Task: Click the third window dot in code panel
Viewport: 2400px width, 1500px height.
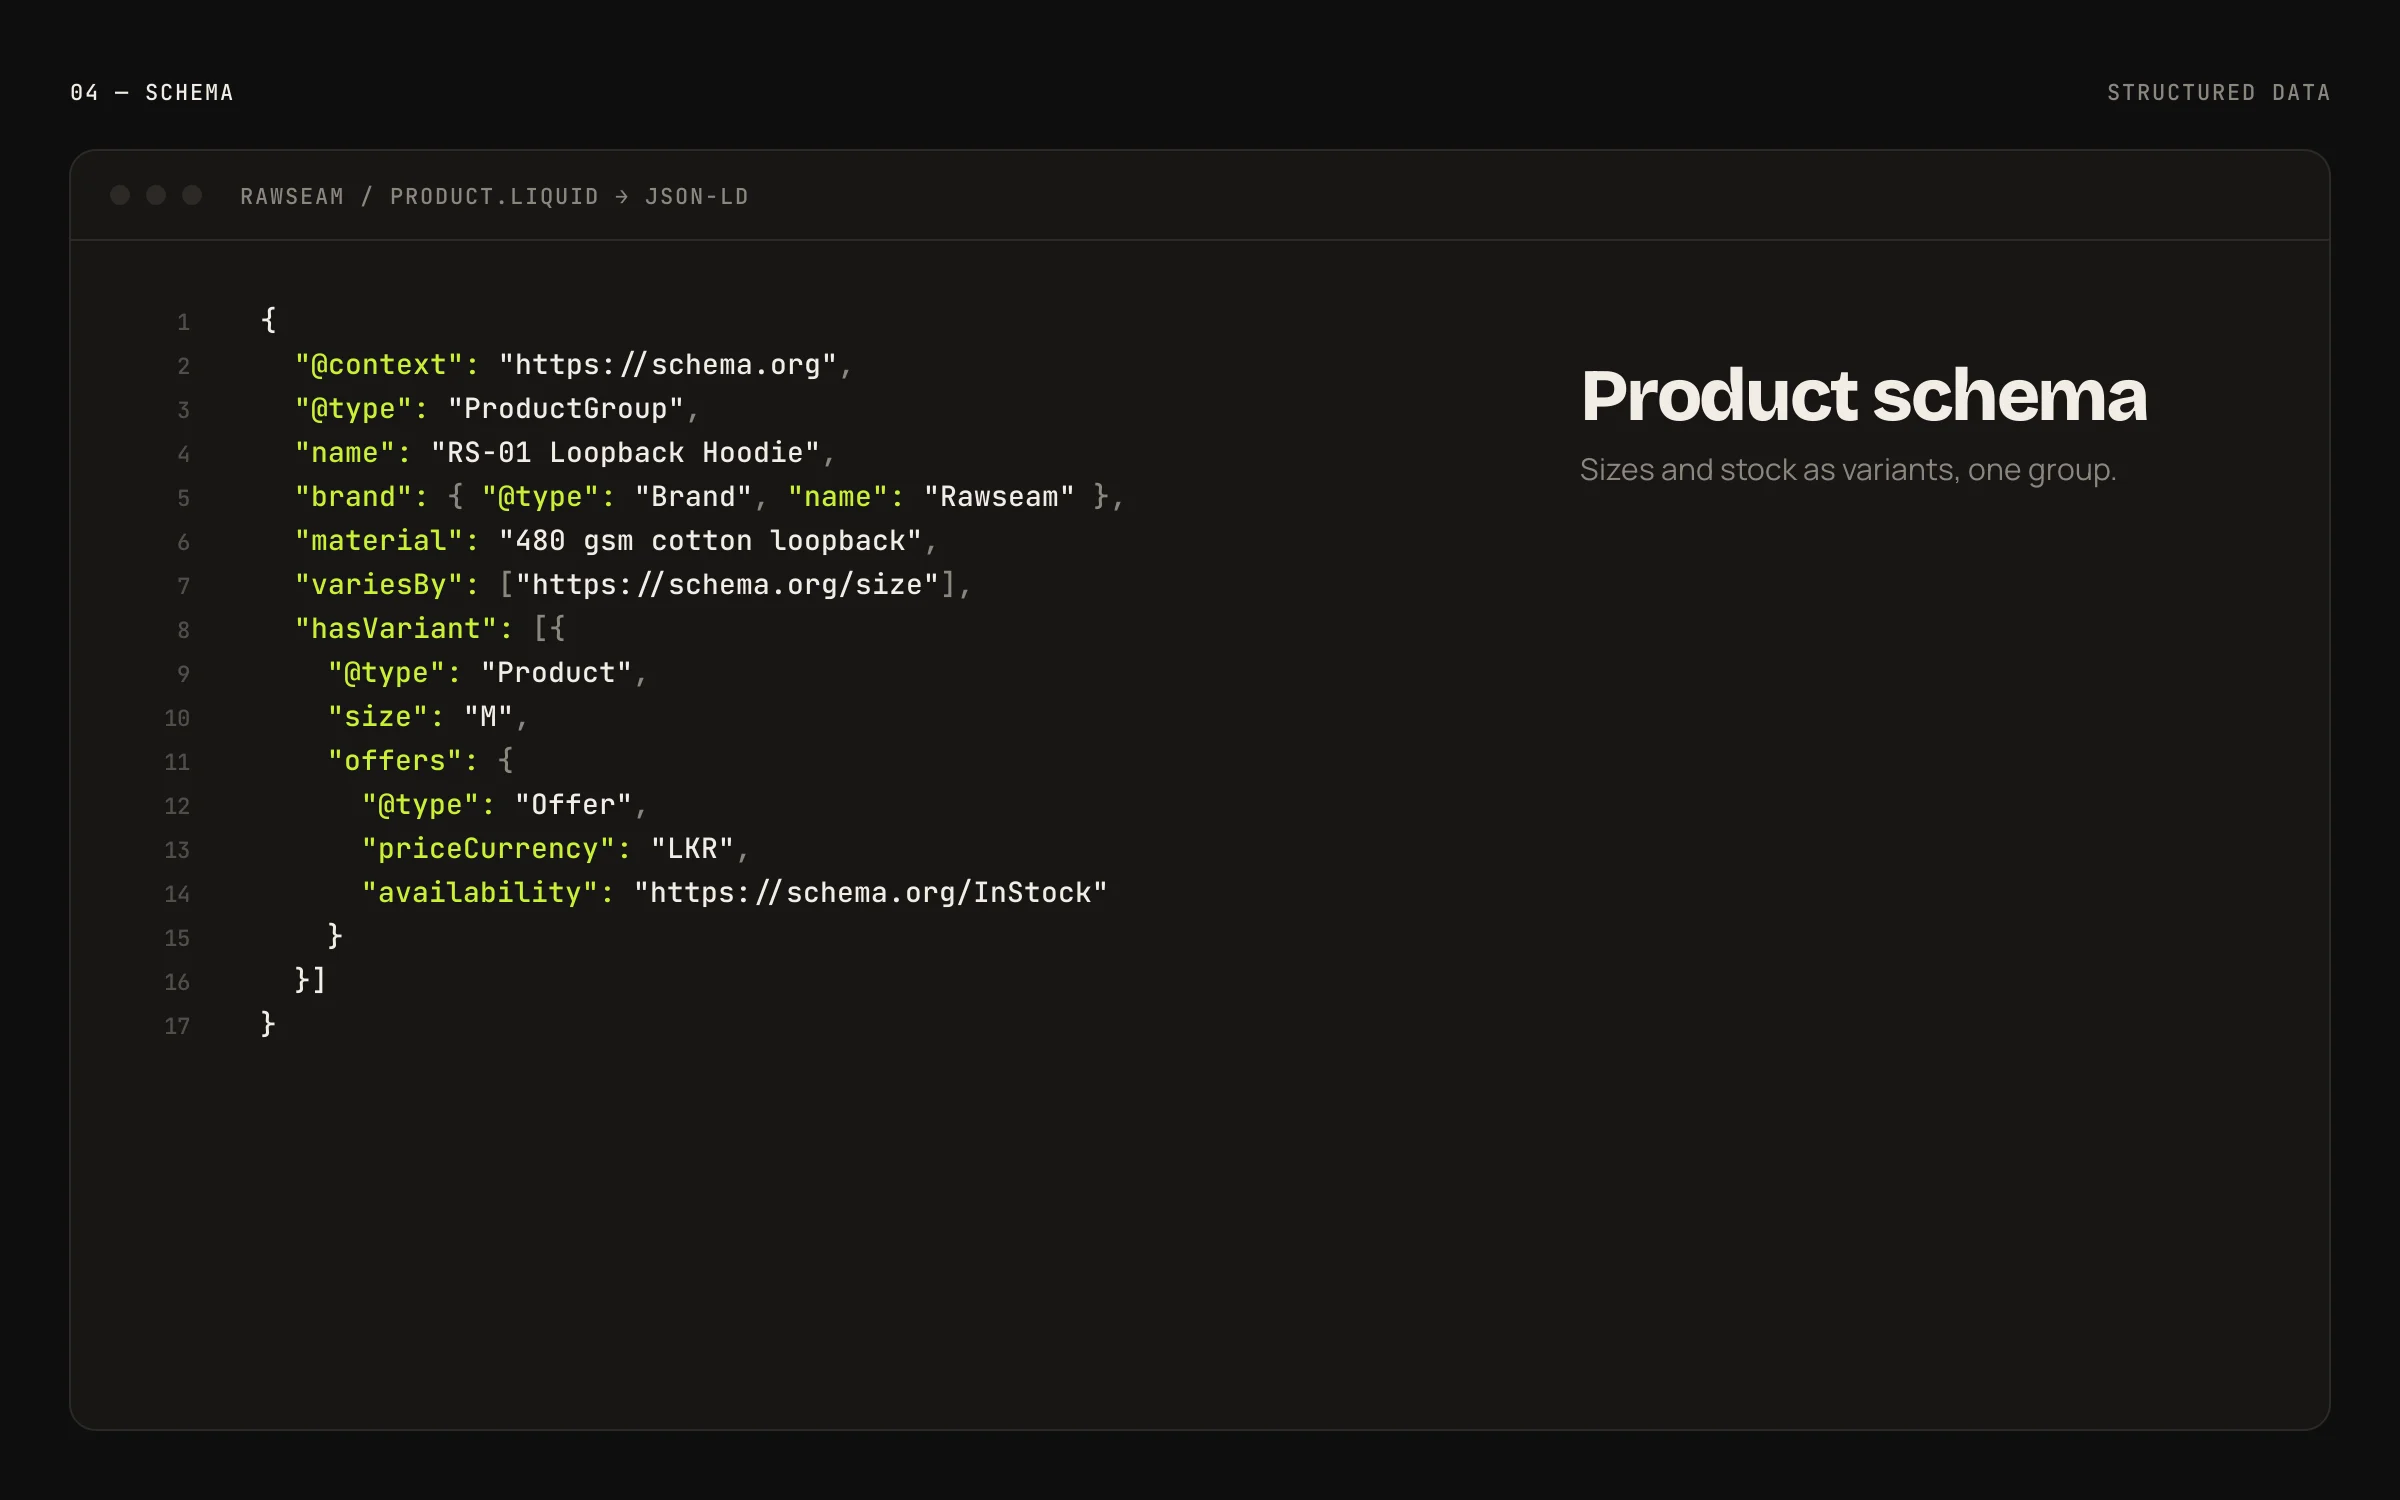Action: tap(192, 195)
